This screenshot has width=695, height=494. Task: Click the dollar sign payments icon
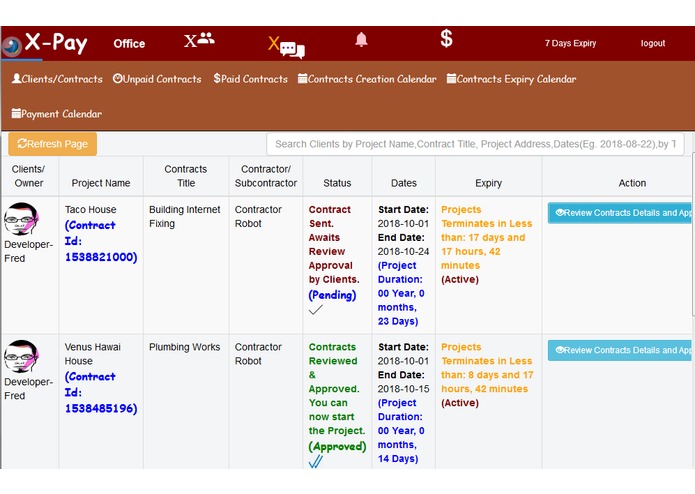[446, 39]
